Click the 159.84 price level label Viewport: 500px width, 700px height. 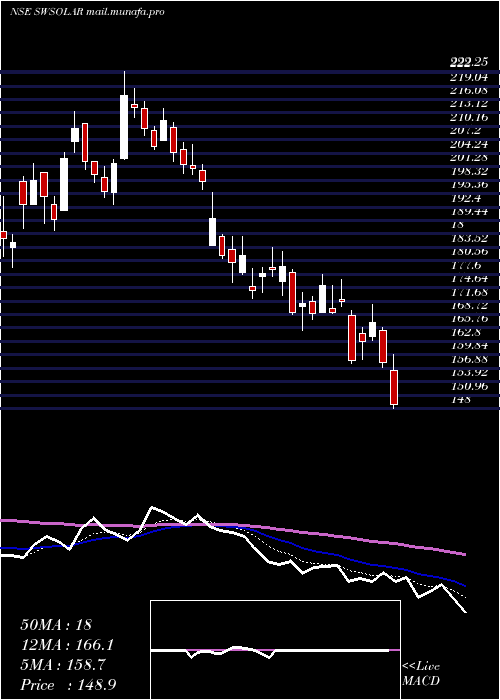point(469,346)
